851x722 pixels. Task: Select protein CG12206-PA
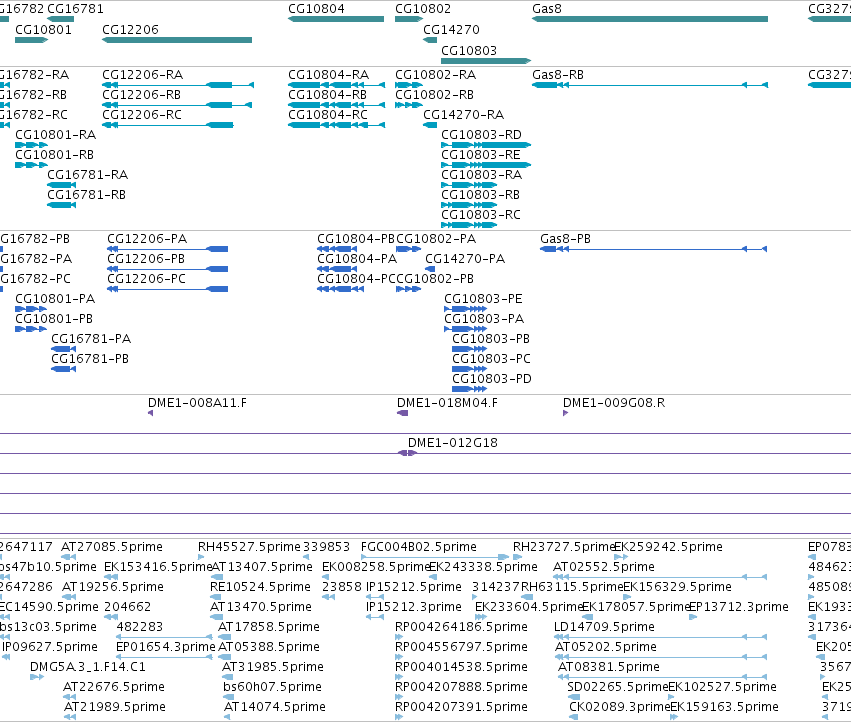168,249
